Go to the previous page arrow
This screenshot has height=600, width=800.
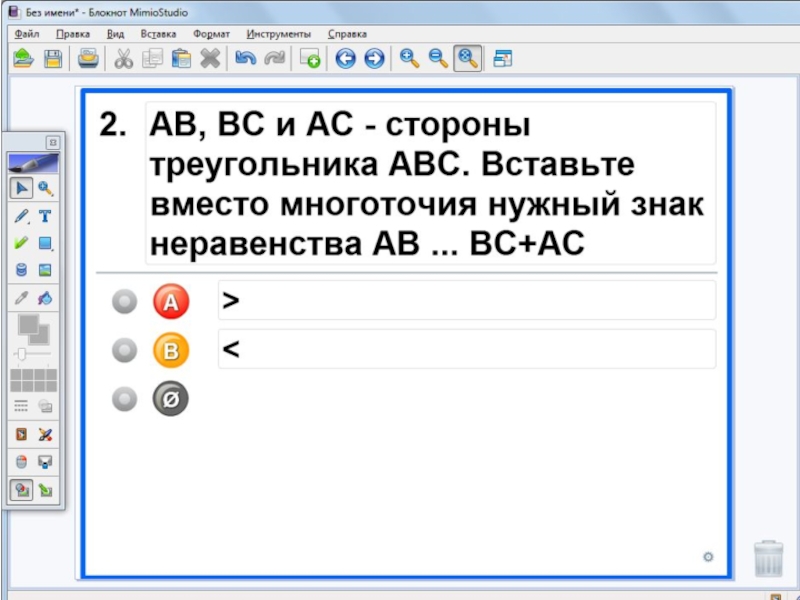346,59
